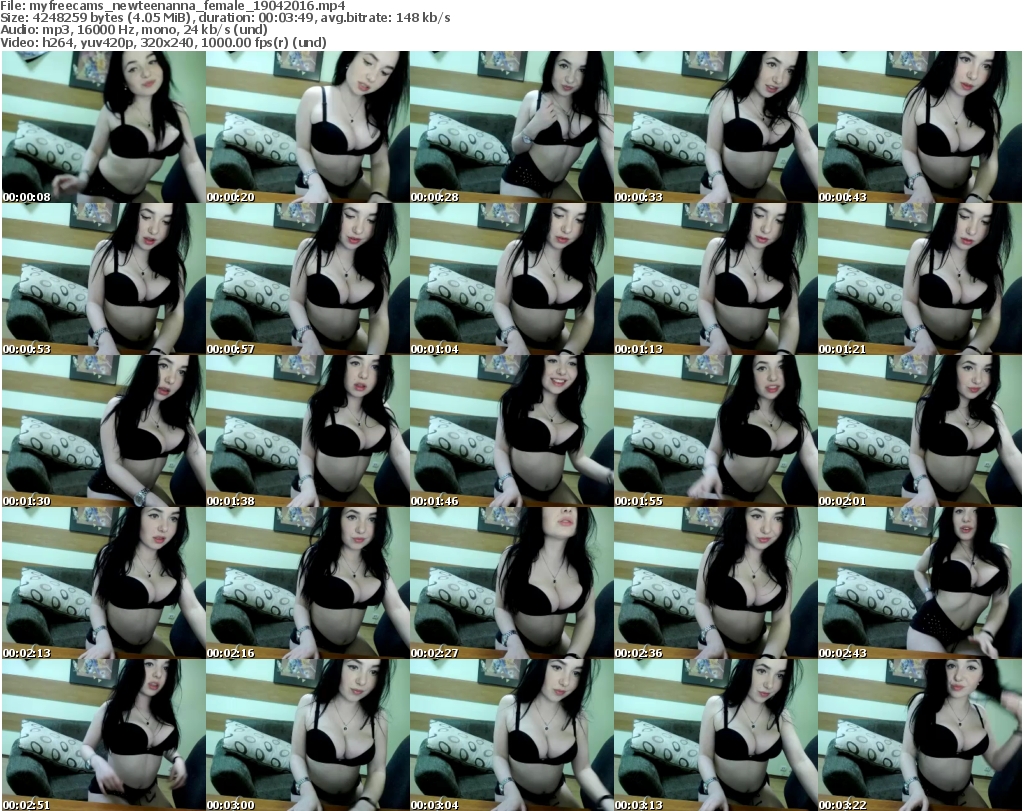Click the 'Audio: mp3, 16000 Hz' line
1024x811 pixels.
[134, 30]
